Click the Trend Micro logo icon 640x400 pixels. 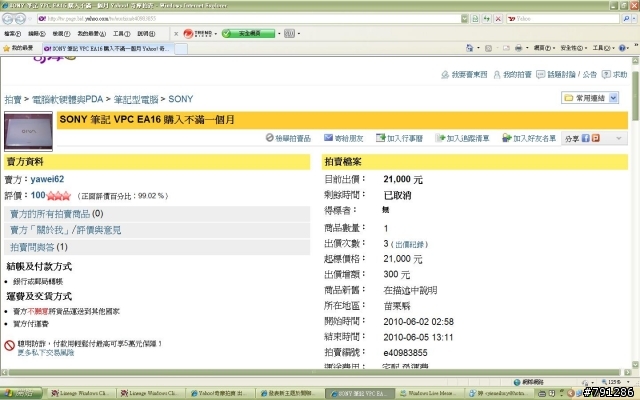click(188, 33)
